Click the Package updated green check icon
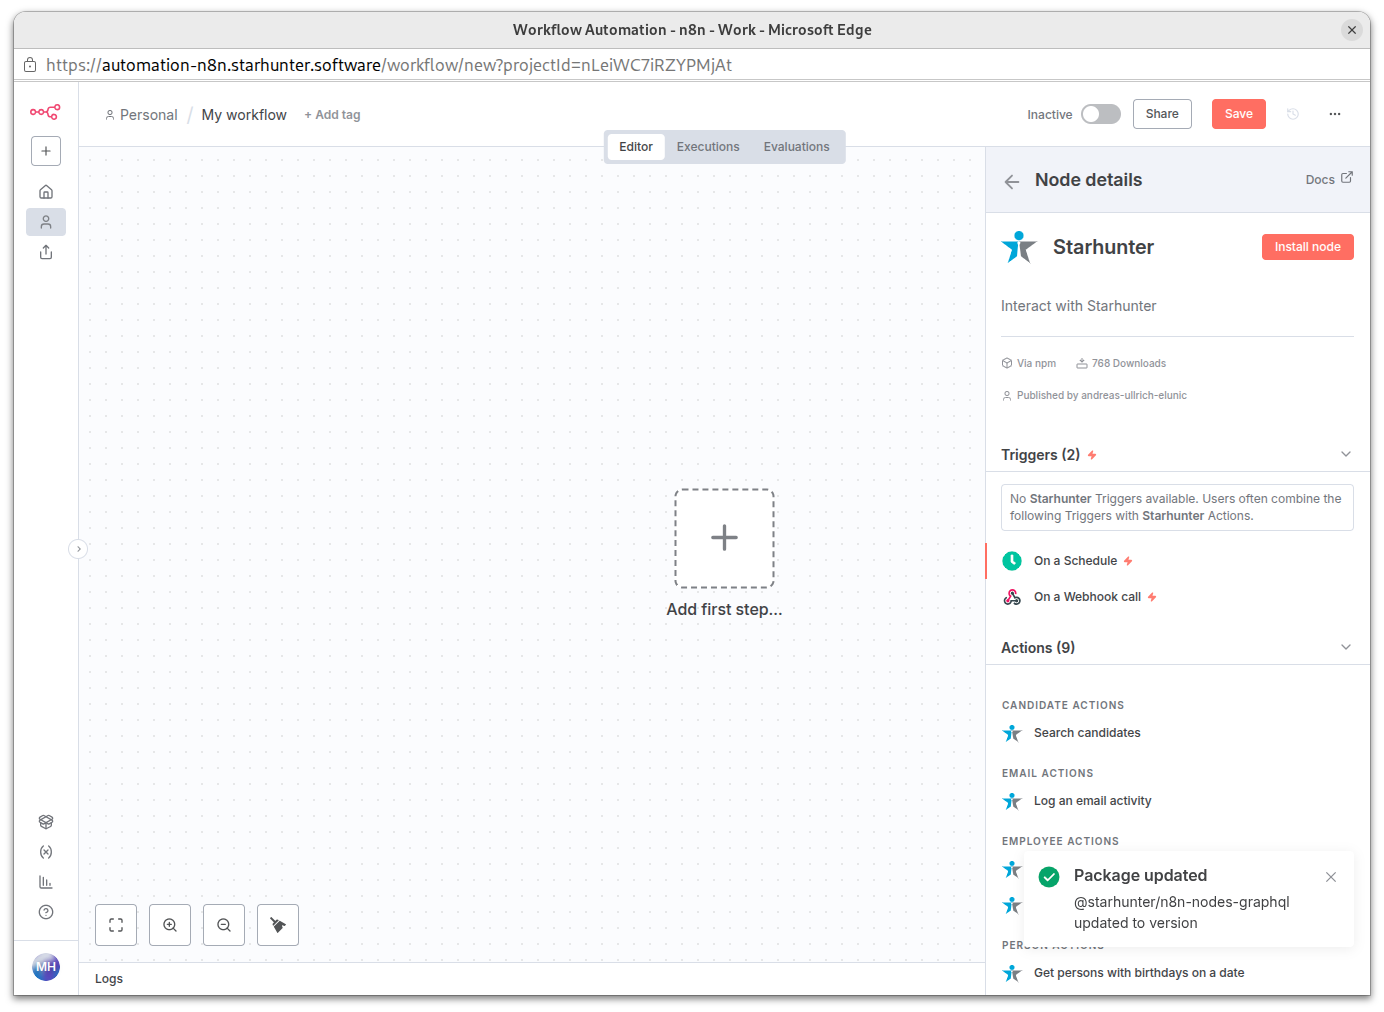Image resolution: width=1384 pixels, height=1012 pixels. pos(1049,877)
